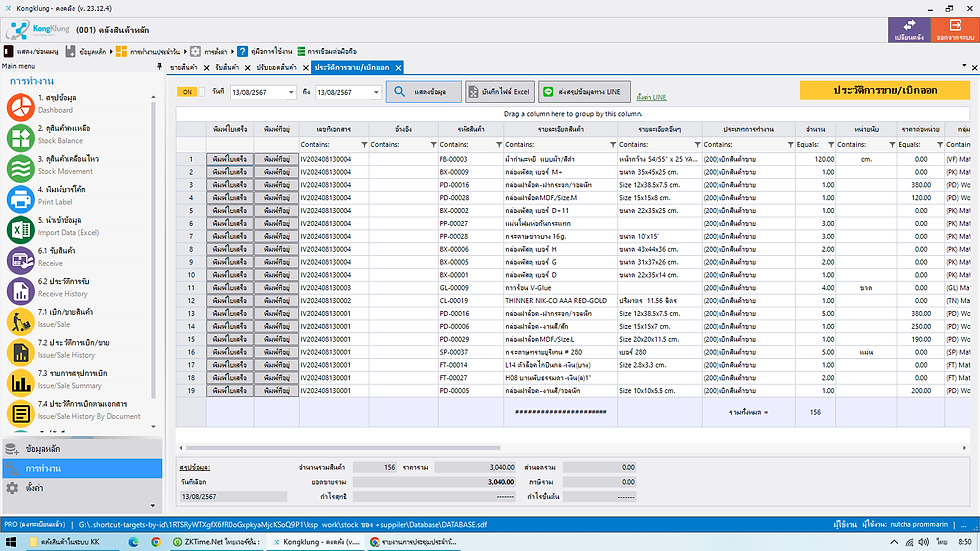Switch to the ขายสินค้า tab

coord(183,67)
